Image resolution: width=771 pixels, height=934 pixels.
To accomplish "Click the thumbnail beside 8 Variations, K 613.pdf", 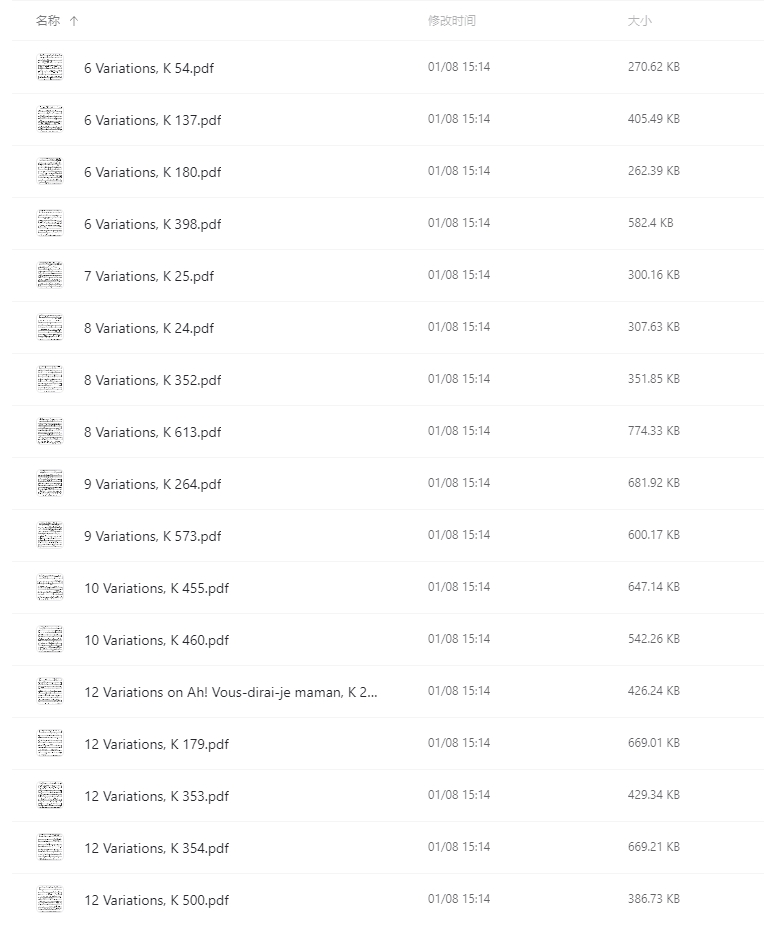I will tap(49, 431).
